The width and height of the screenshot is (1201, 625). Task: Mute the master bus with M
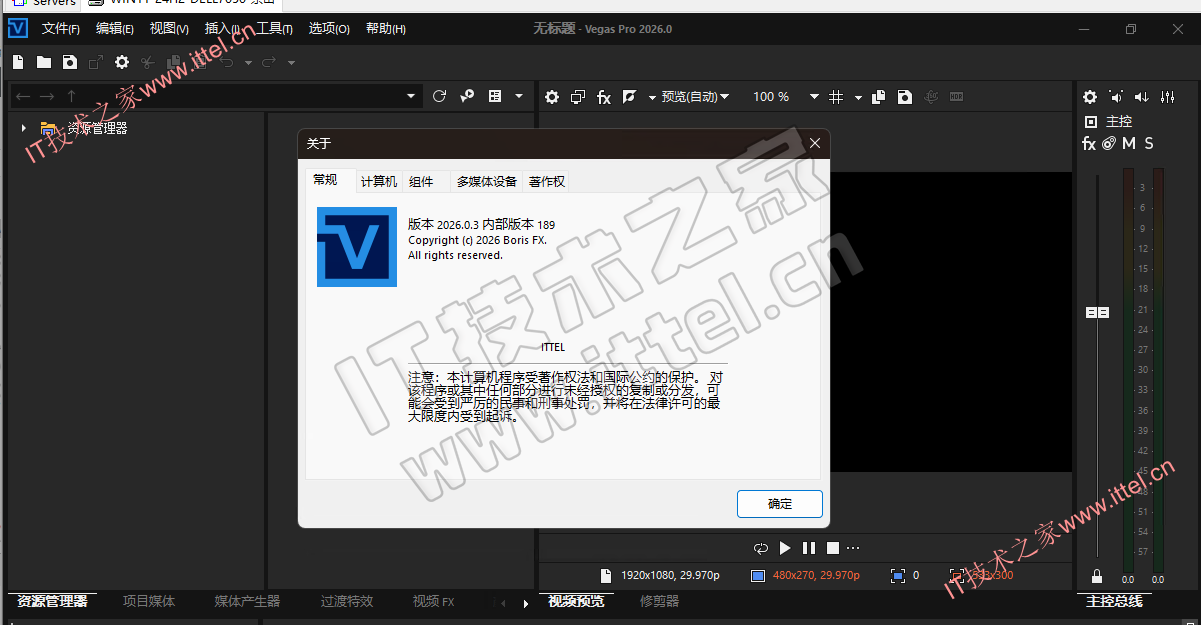point(1129,144)
